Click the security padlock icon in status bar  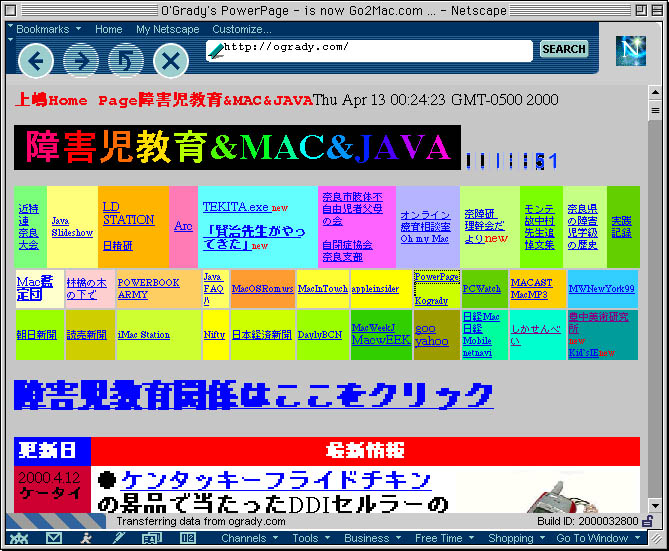click(x=648, y=521)
